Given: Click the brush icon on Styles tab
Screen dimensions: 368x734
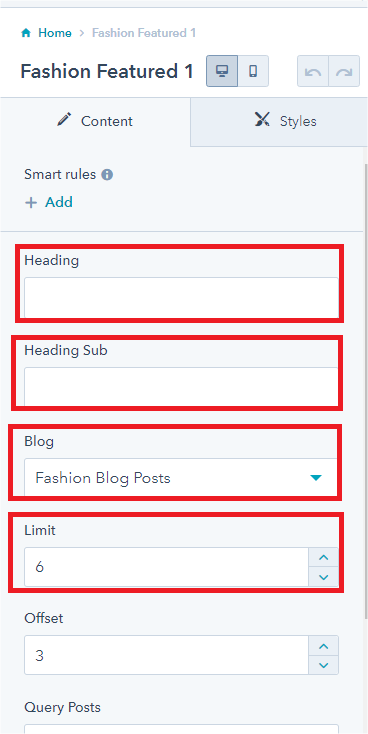Looking at the screenshot, I should point(262,120).
